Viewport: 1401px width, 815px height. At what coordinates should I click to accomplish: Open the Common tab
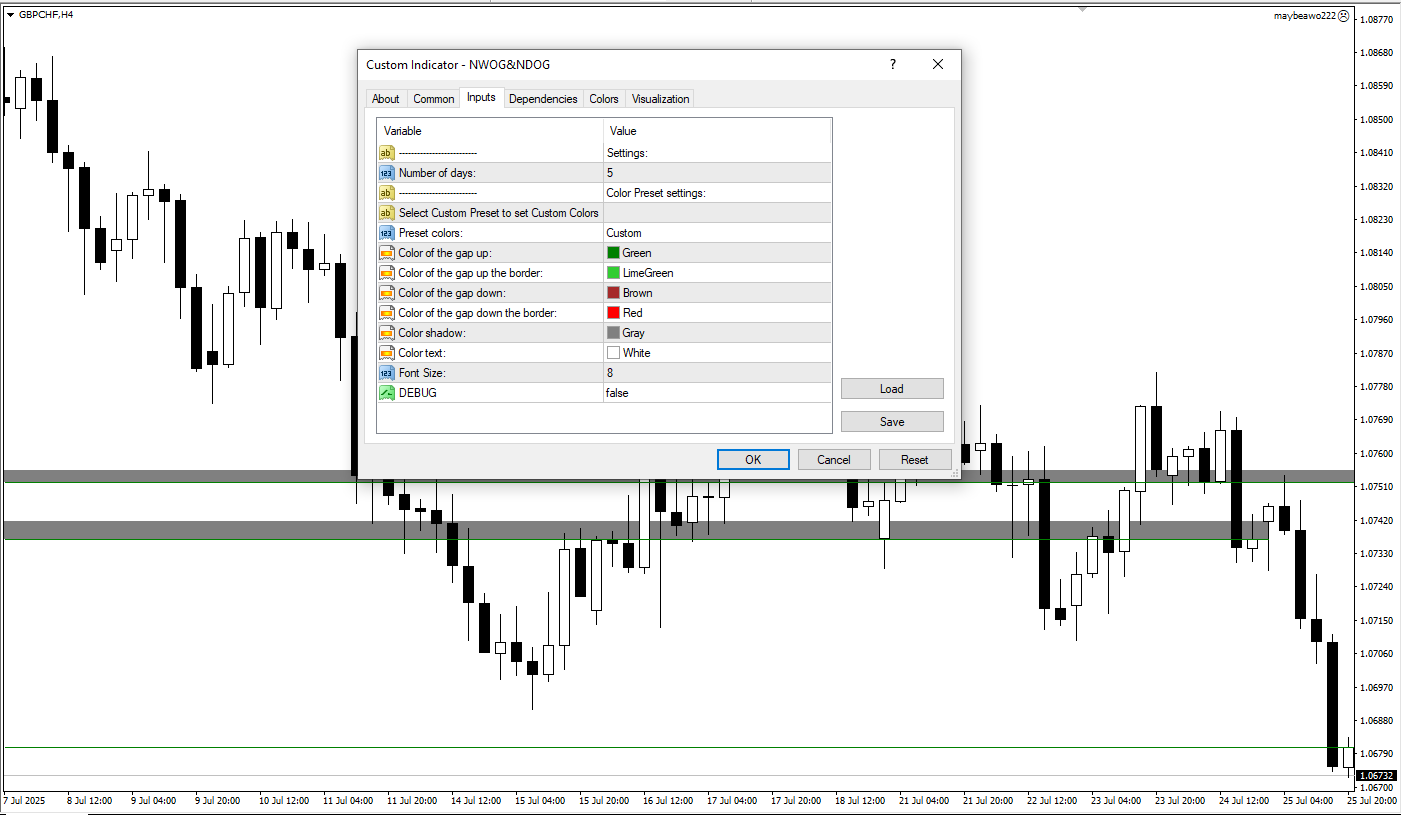click(x=434, y=99)
